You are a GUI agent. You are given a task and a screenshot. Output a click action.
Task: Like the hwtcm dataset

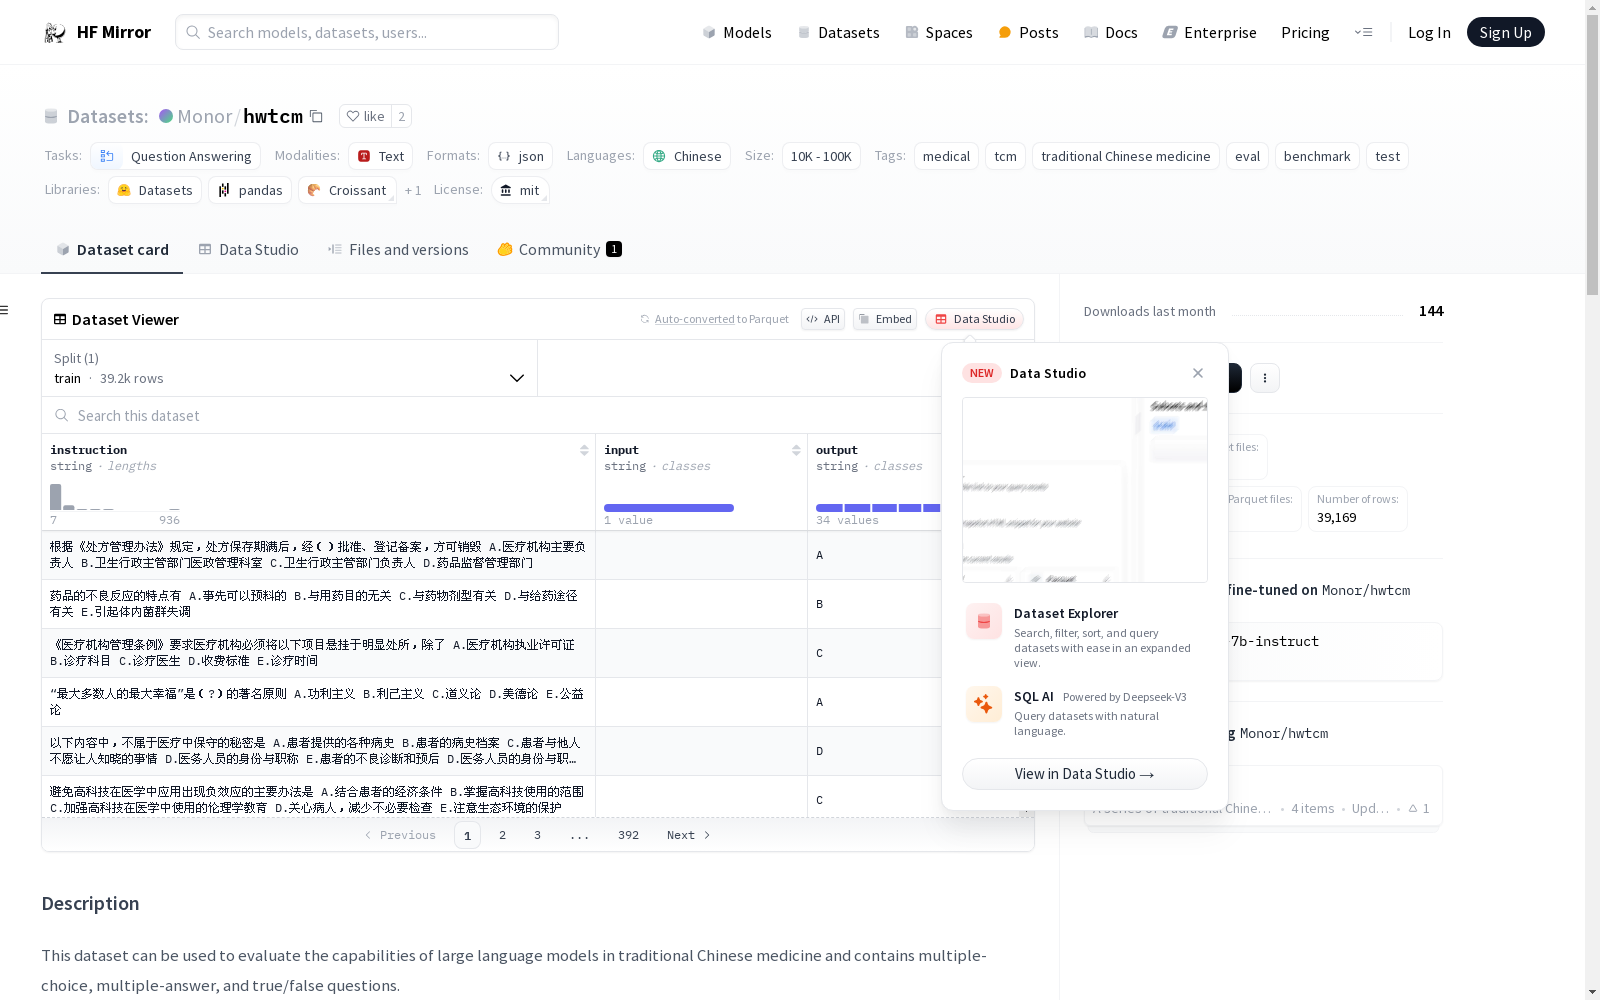(365, 116)
